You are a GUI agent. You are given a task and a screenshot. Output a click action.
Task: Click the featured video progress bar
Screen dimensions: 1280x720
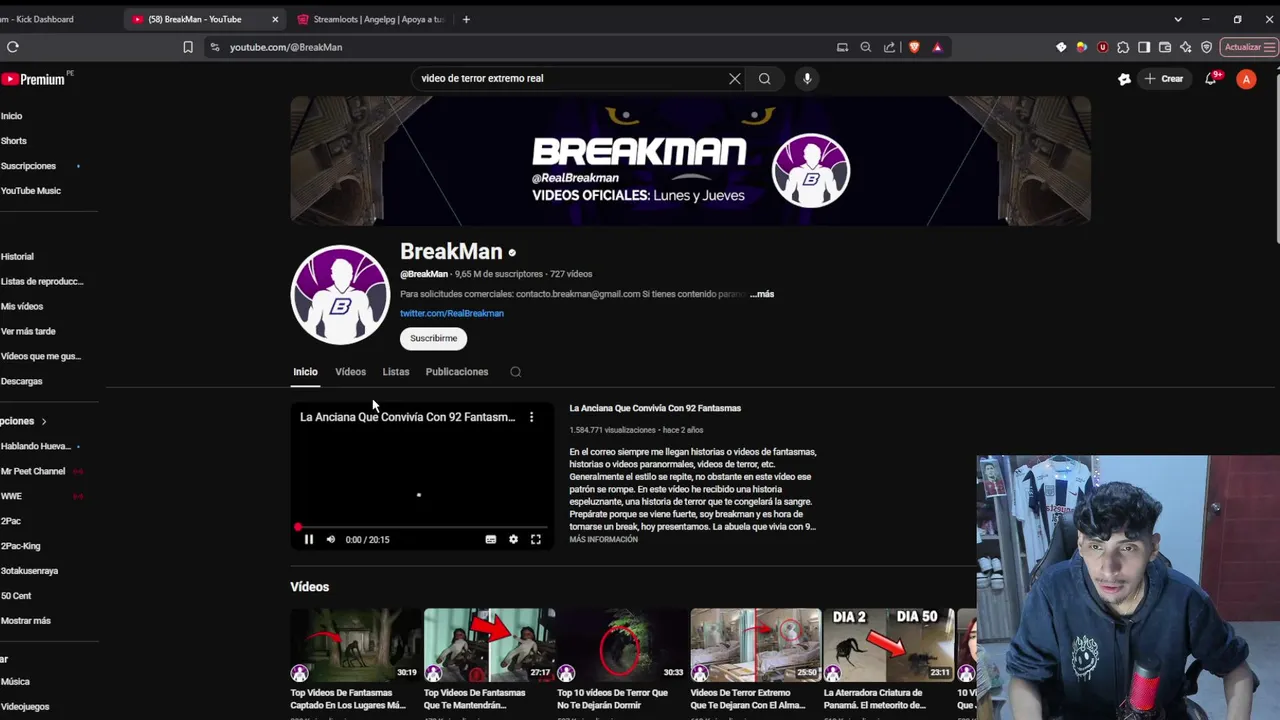pyautogui.click(x=422, y=527)
